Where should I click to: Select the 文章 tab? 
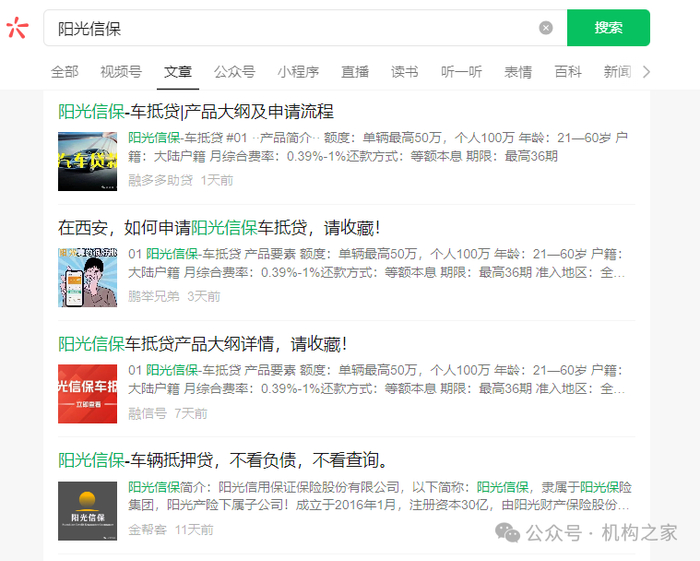pos(178,71)
